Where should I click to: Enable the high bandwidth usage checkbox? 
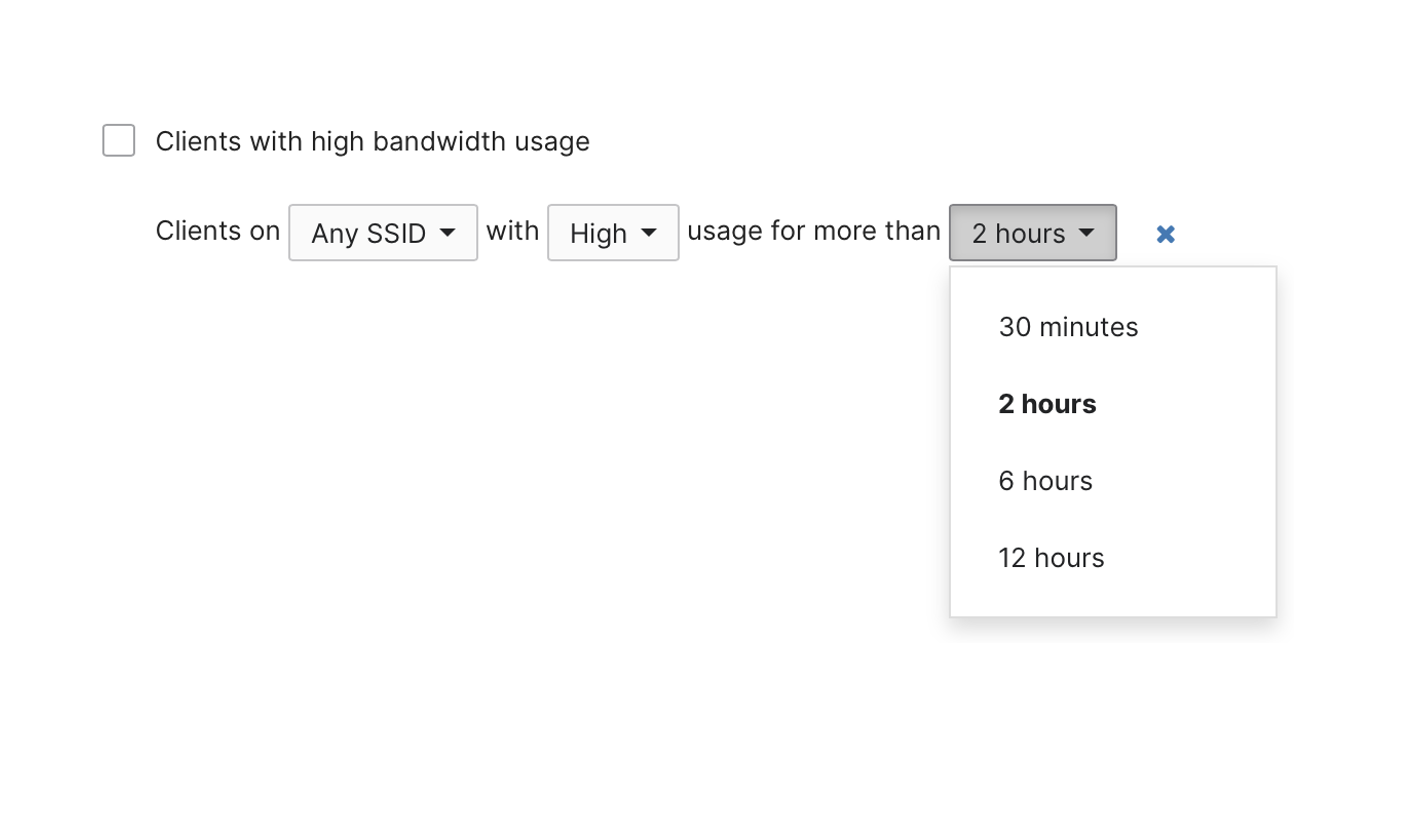pyautogui.click(x=119, y=141)
